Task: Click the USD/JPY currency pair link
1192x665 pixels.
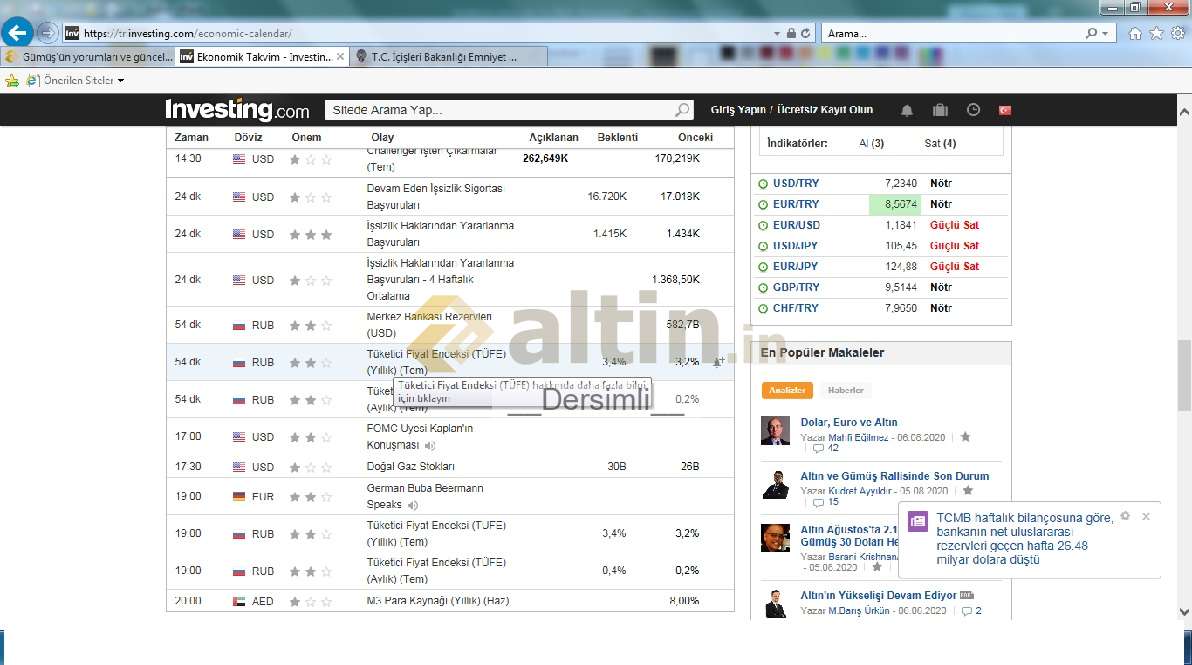Action: tap(796, 246)
